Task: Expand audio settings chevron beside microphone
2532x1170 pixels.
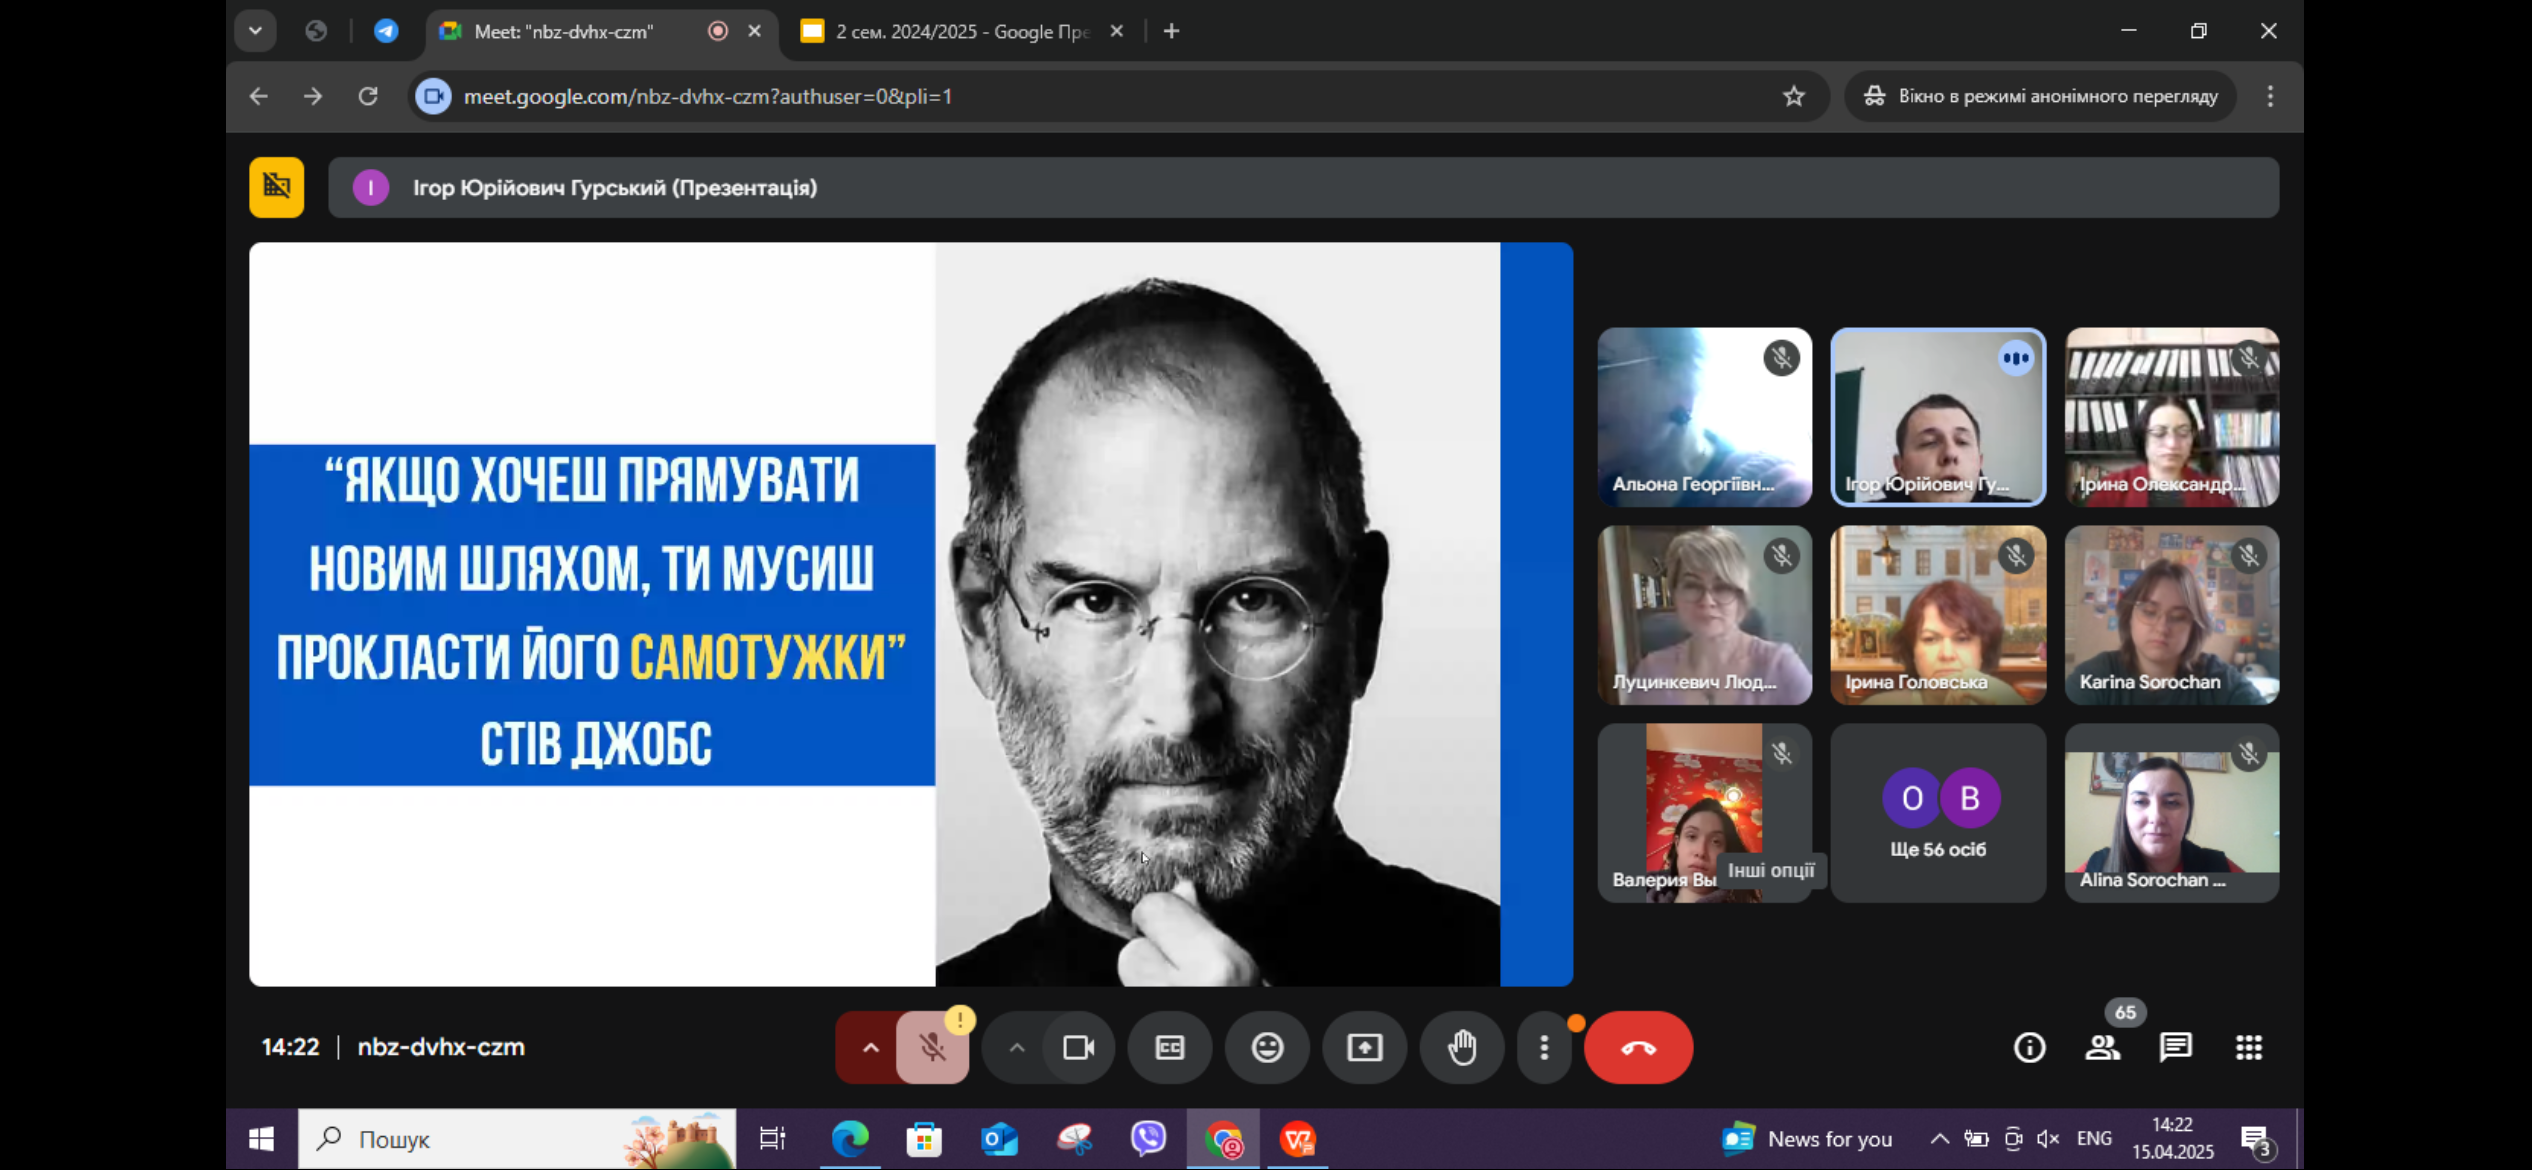Action: click(x=870, y=1047)
